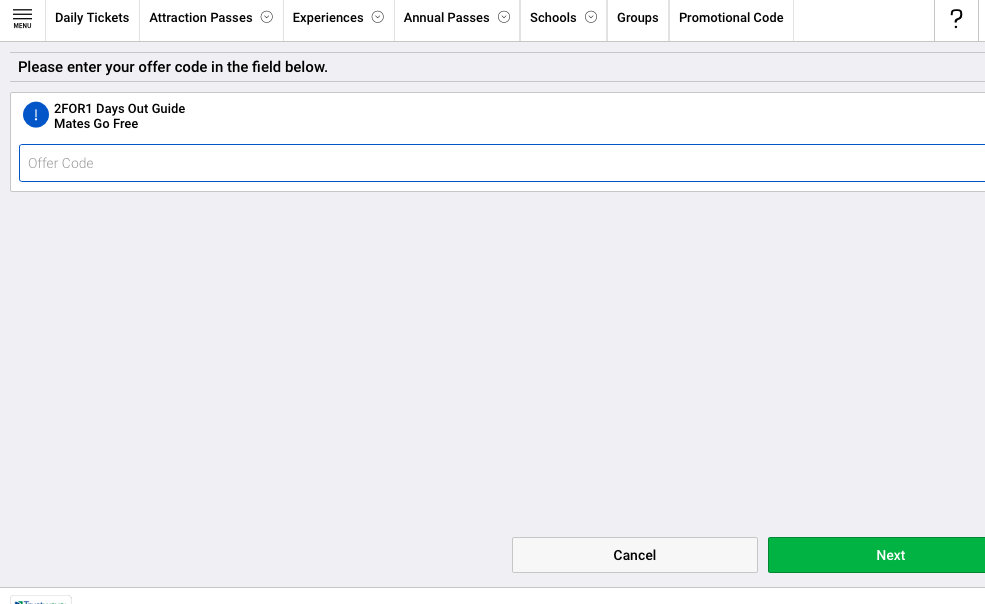Click the Cancel button
The image size is (985, 604).
click(x=635, y=555)
